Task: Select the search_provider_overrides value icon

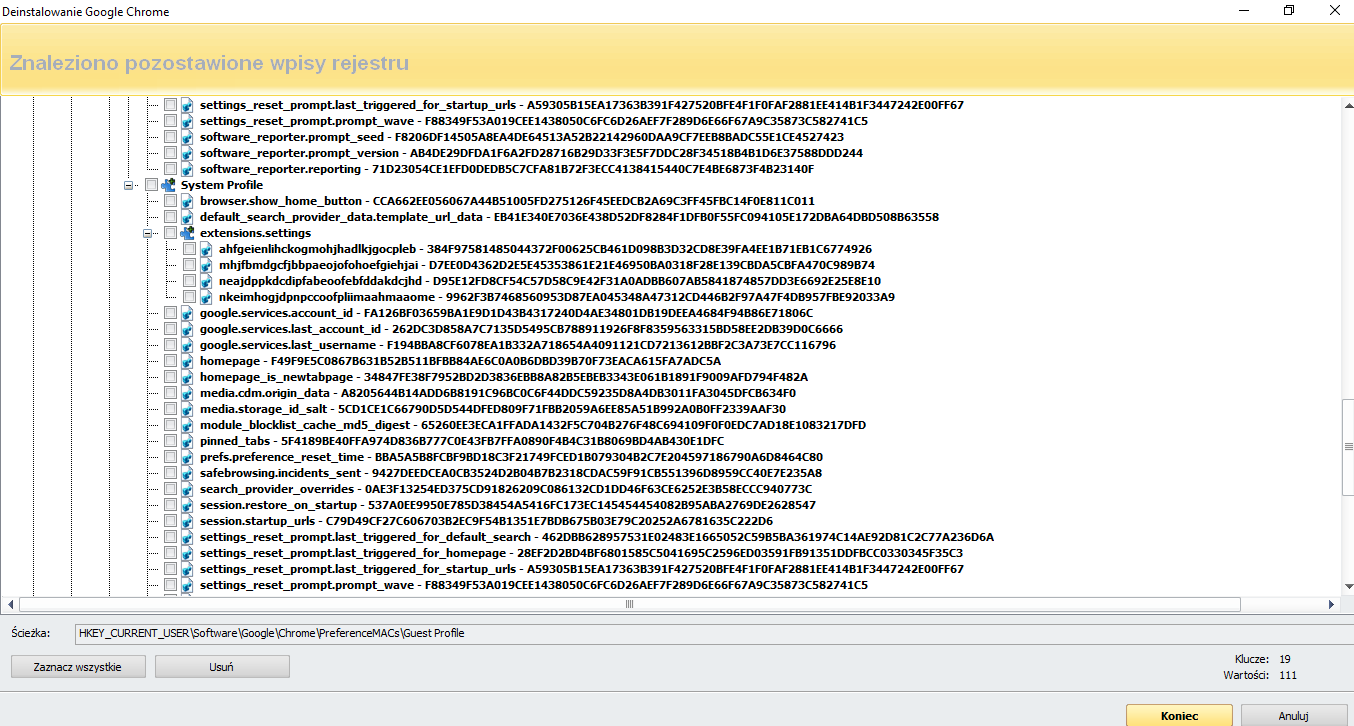Action: coord(187,489)
